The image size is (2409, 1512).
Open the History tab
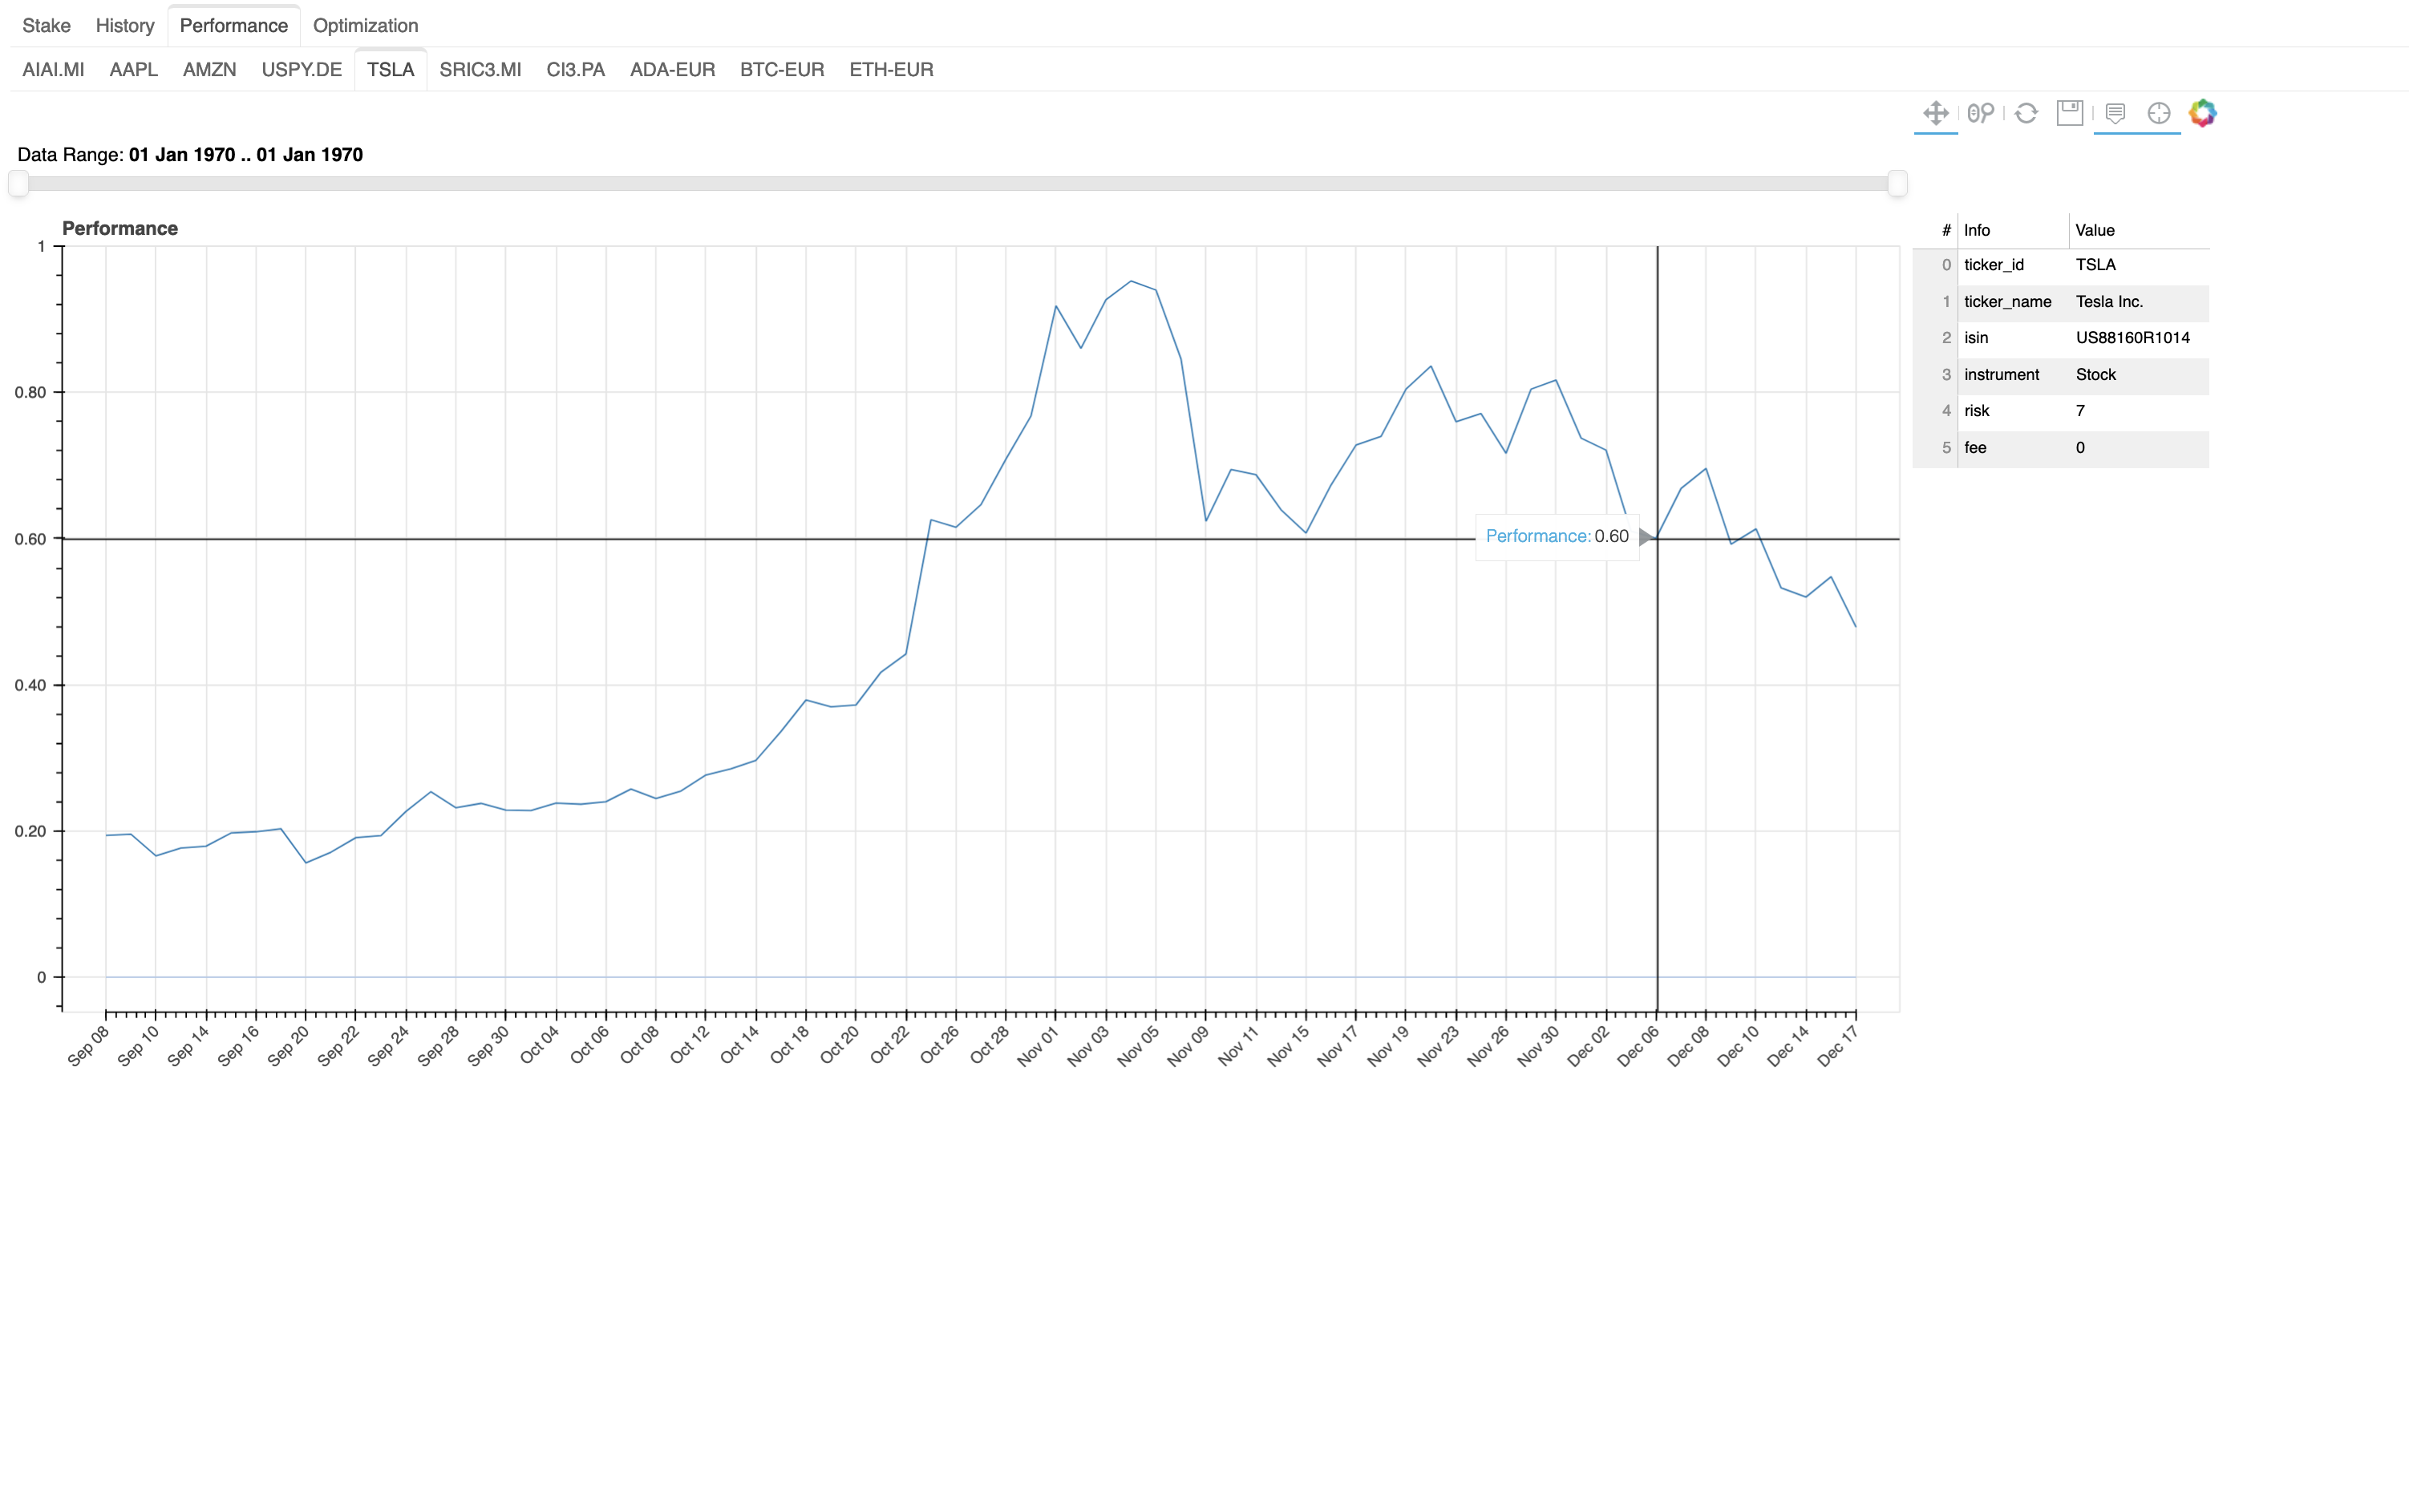click(125, 26)
